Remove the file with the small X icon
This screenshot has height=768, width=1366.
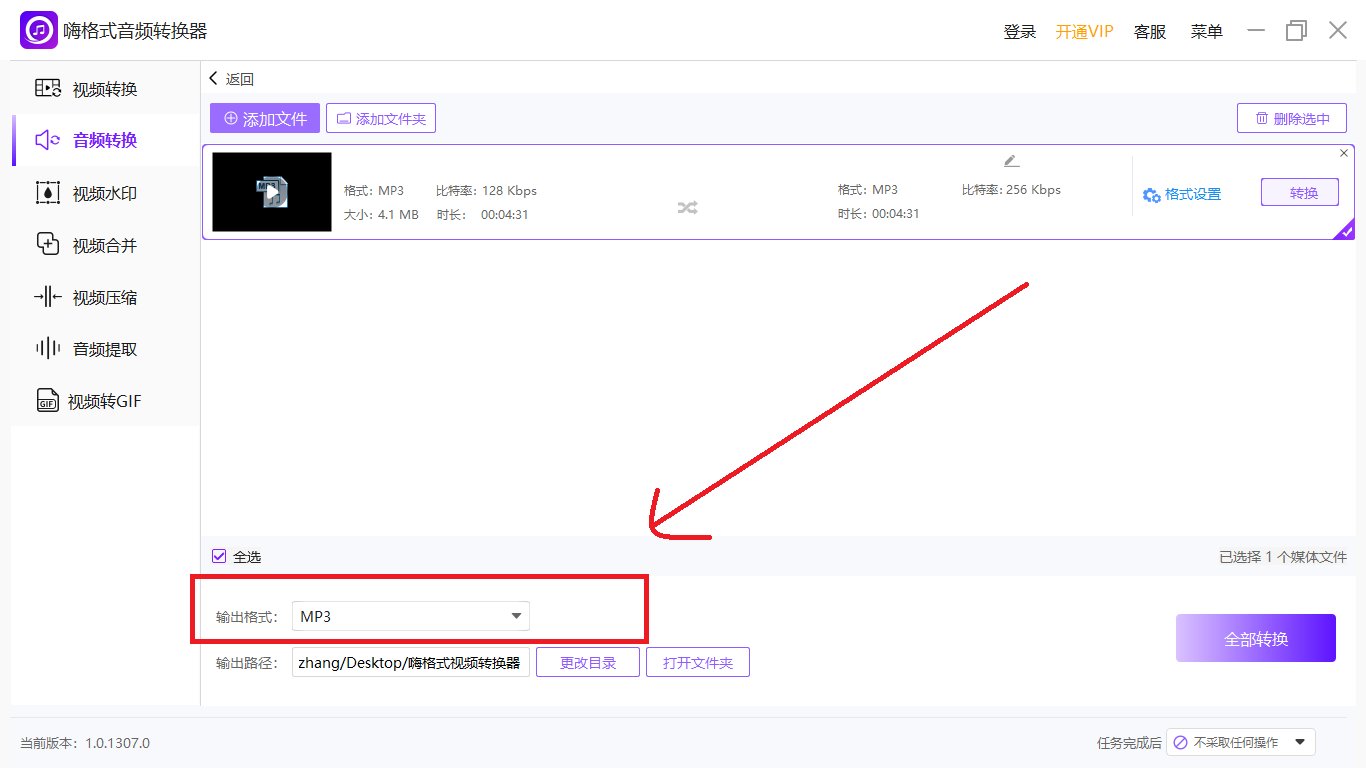click(x=1344, y=153)
